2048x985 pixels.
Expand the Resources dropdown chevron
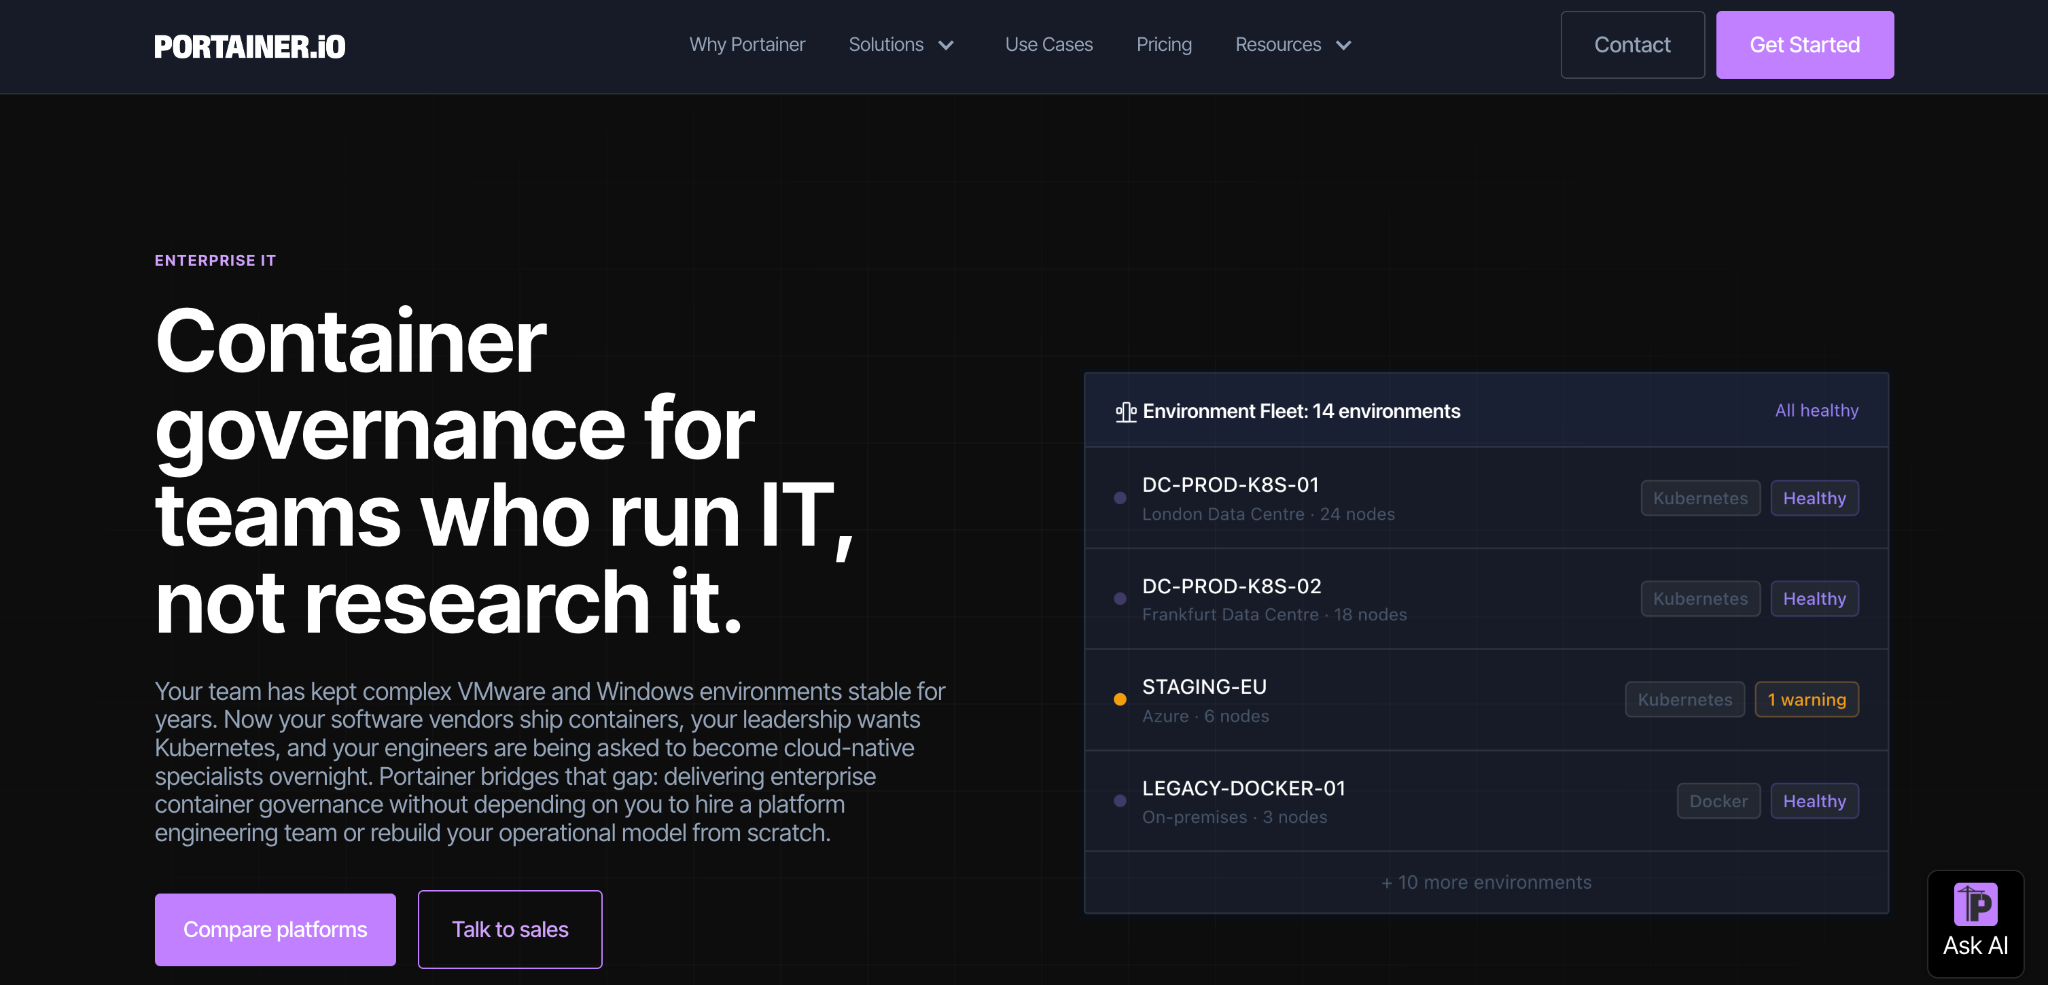point(1344,45)
